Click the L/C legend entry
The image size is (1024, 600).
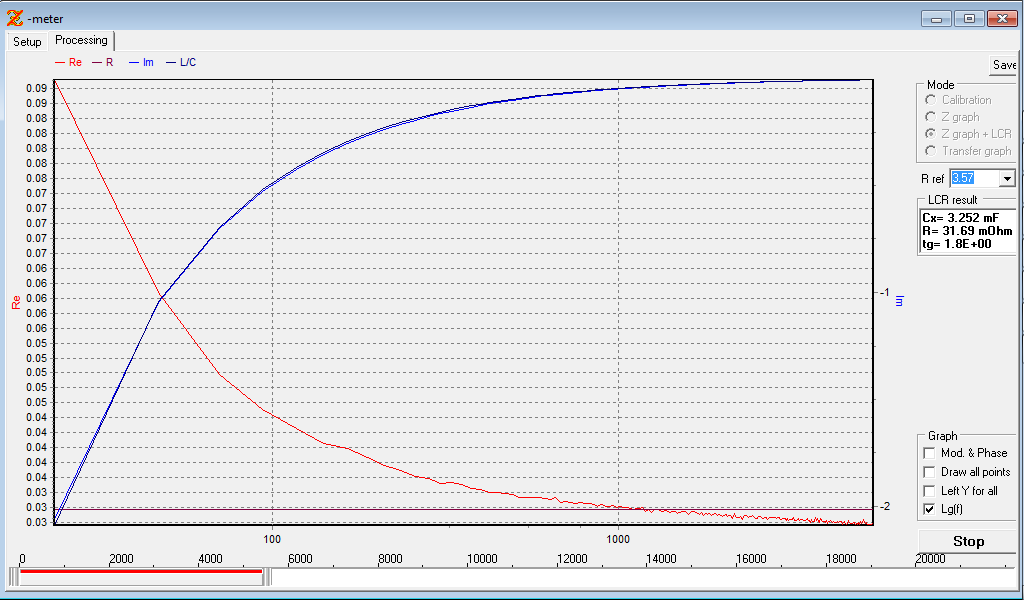[182, 63]
